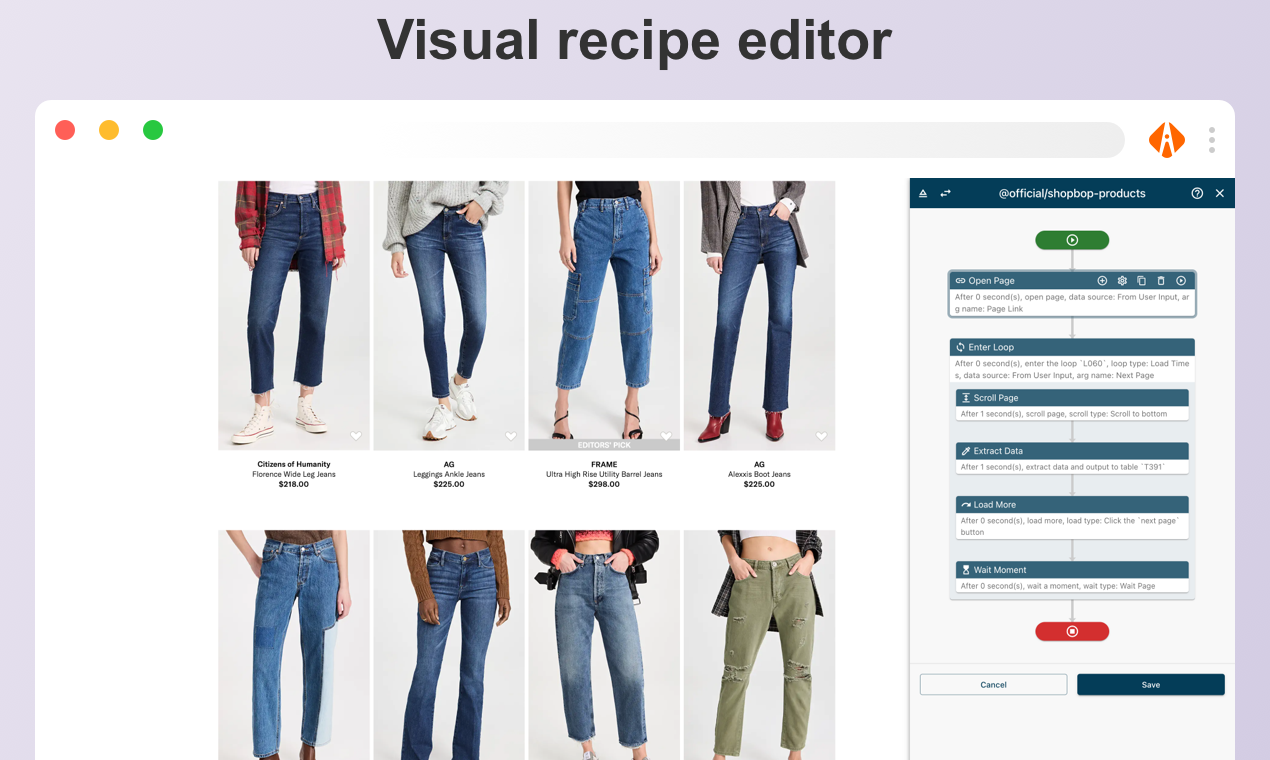This screenshot has width=1270, height=760.
Task: Open the browser three-dot menu
Action: (x=1212, y=139)
